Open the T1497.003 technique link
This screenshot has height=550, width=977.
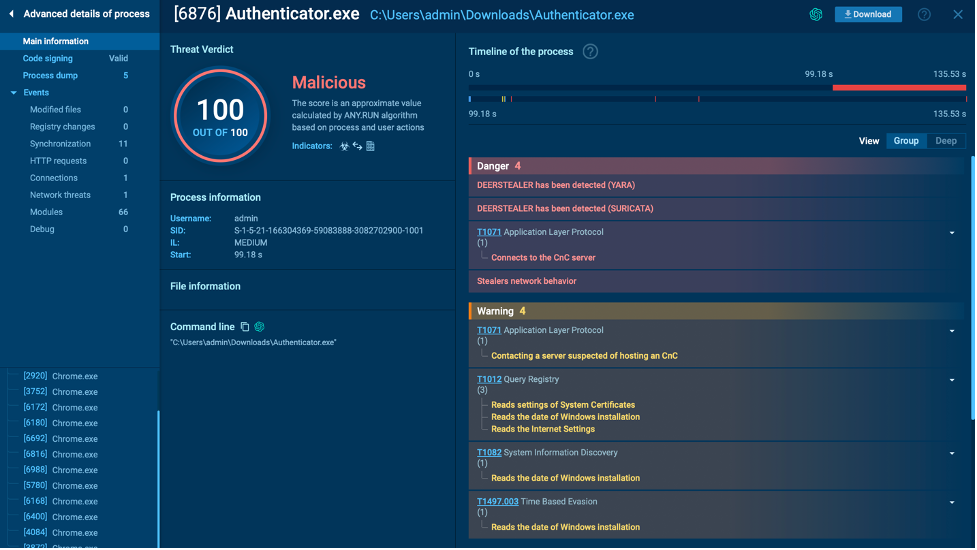point(498,502)
